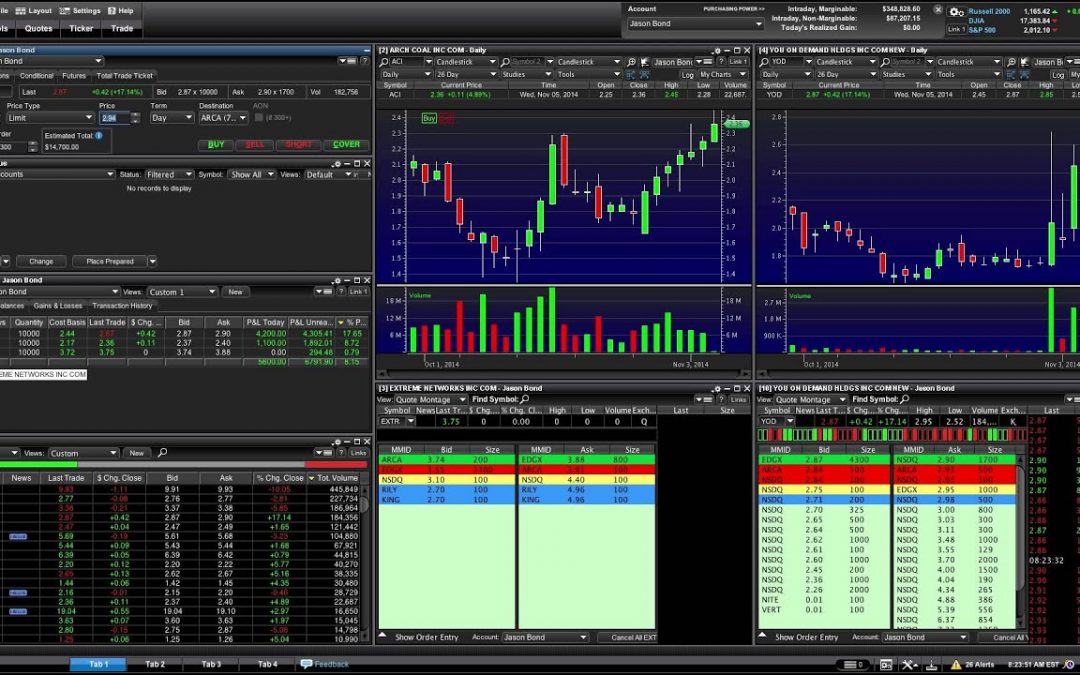Viewport: 1080px width, 675px height.
Task: Click the symbol search magnifier in the ACI chart
Action: (384, 62)
